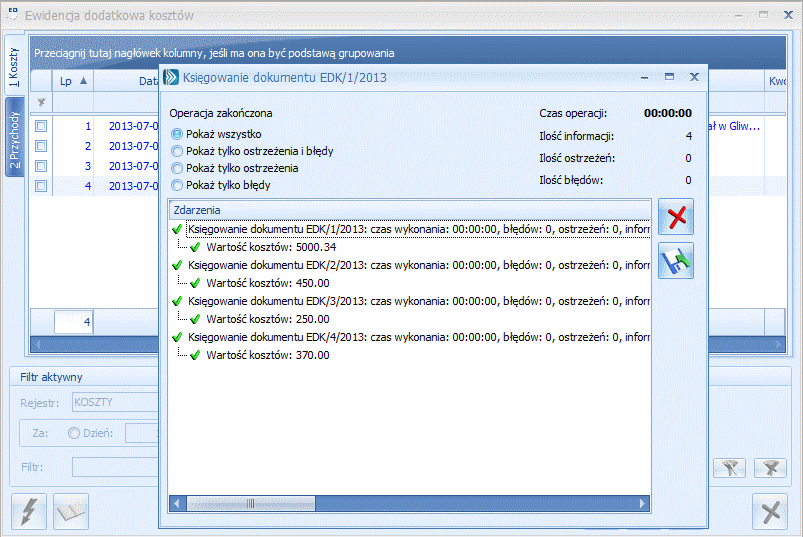Click the Kwota column header partially visible
803x537 pixels.
point(776,81)
